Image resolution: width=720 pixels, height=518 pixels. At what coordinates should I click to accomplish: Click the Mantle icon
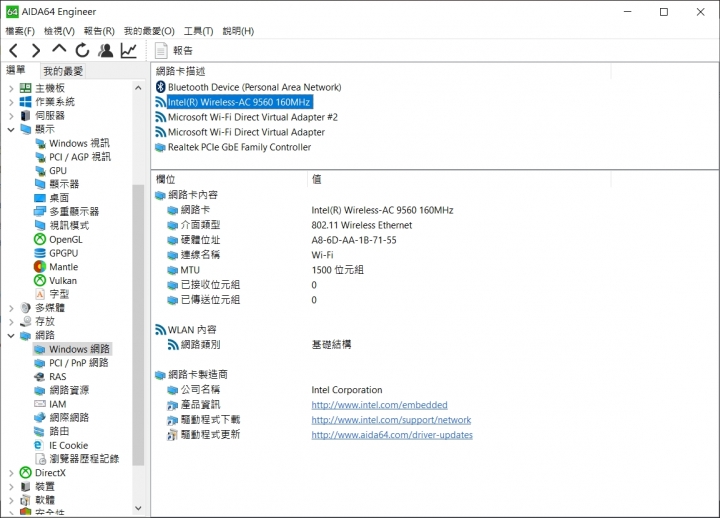coord(40,267)
